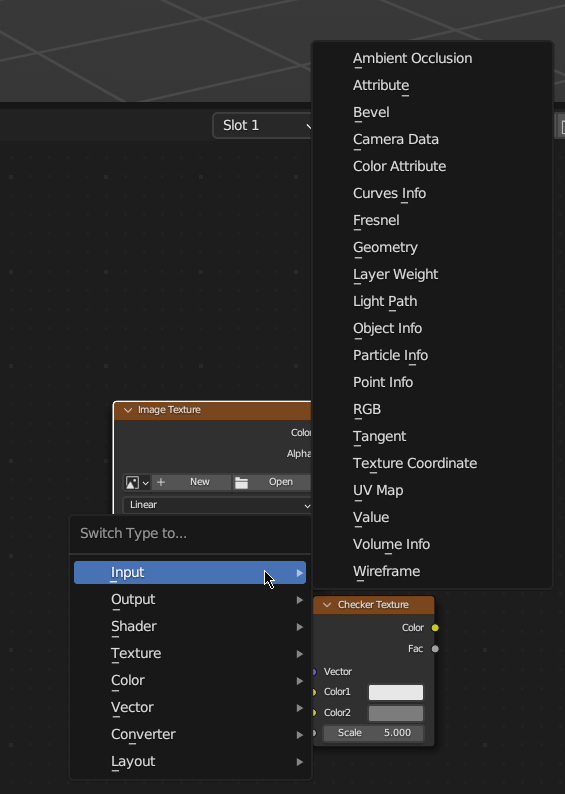Click the Image Texture node header
The height and width of the screenshot is (794, 565).
pos(213,410)
